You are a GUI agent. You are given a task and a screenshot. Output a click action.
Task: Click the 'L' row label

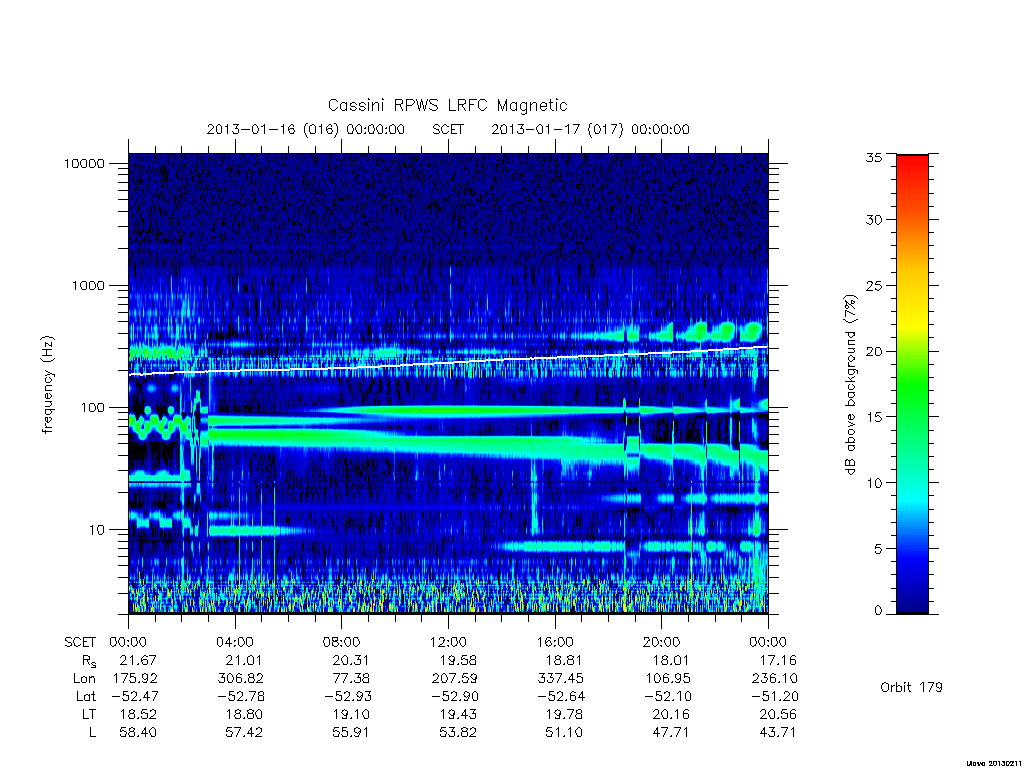point(93,733)
